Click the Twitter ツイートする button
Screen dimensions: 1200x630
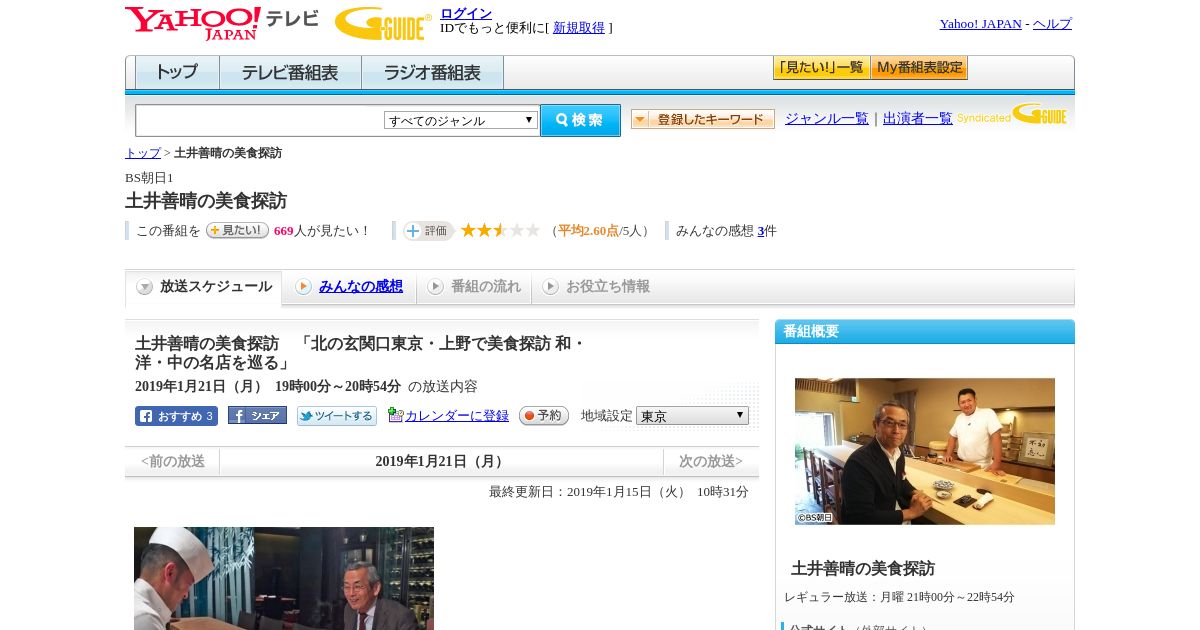coord(337,416)
